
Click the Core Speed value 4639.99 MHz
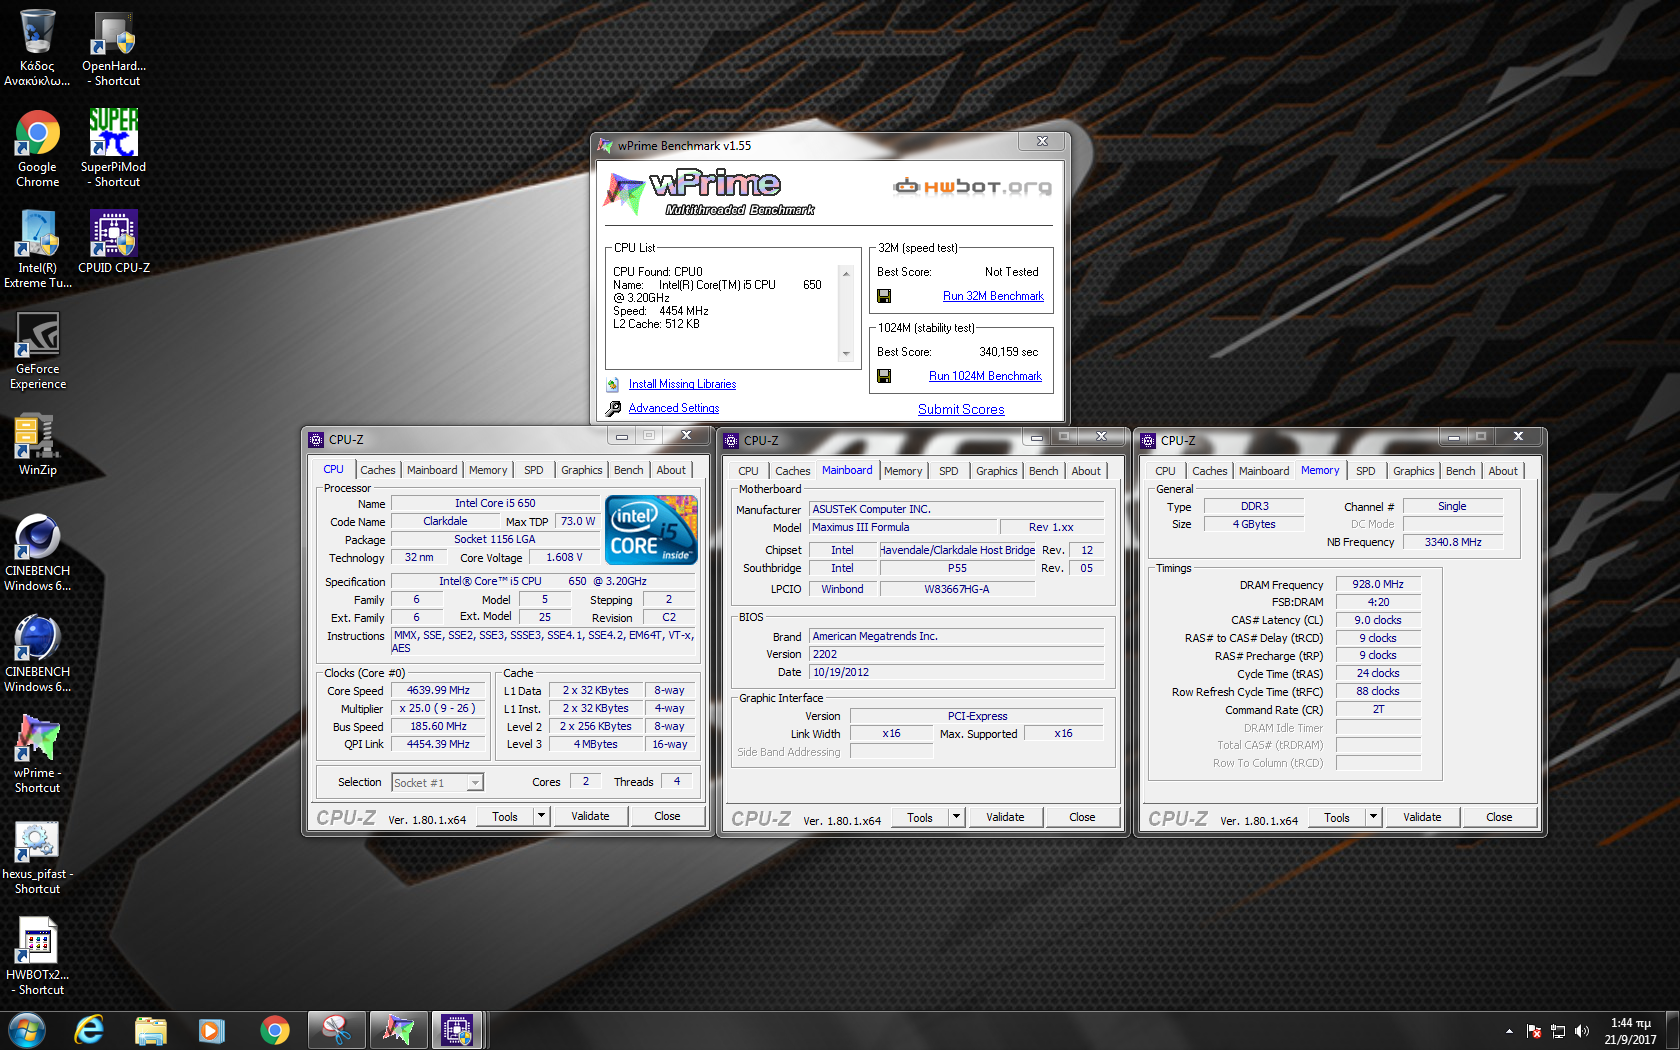pyautogui.click(x=438, y=690)
